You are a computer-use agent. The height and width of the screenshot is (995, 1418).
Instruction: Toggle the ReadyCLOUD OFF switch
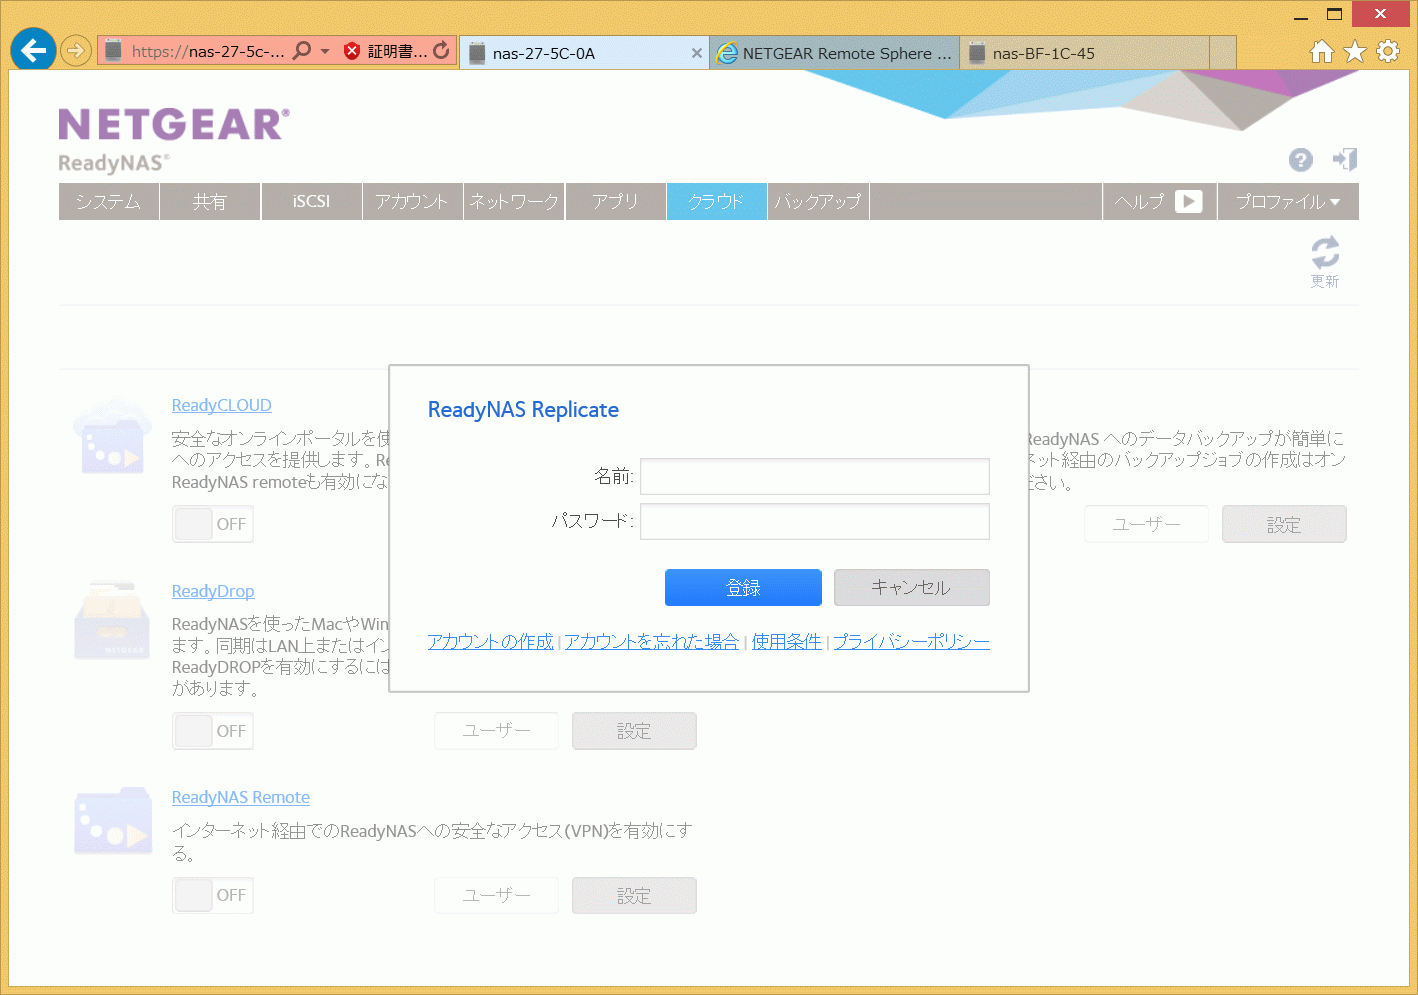[x=213, y=524]
